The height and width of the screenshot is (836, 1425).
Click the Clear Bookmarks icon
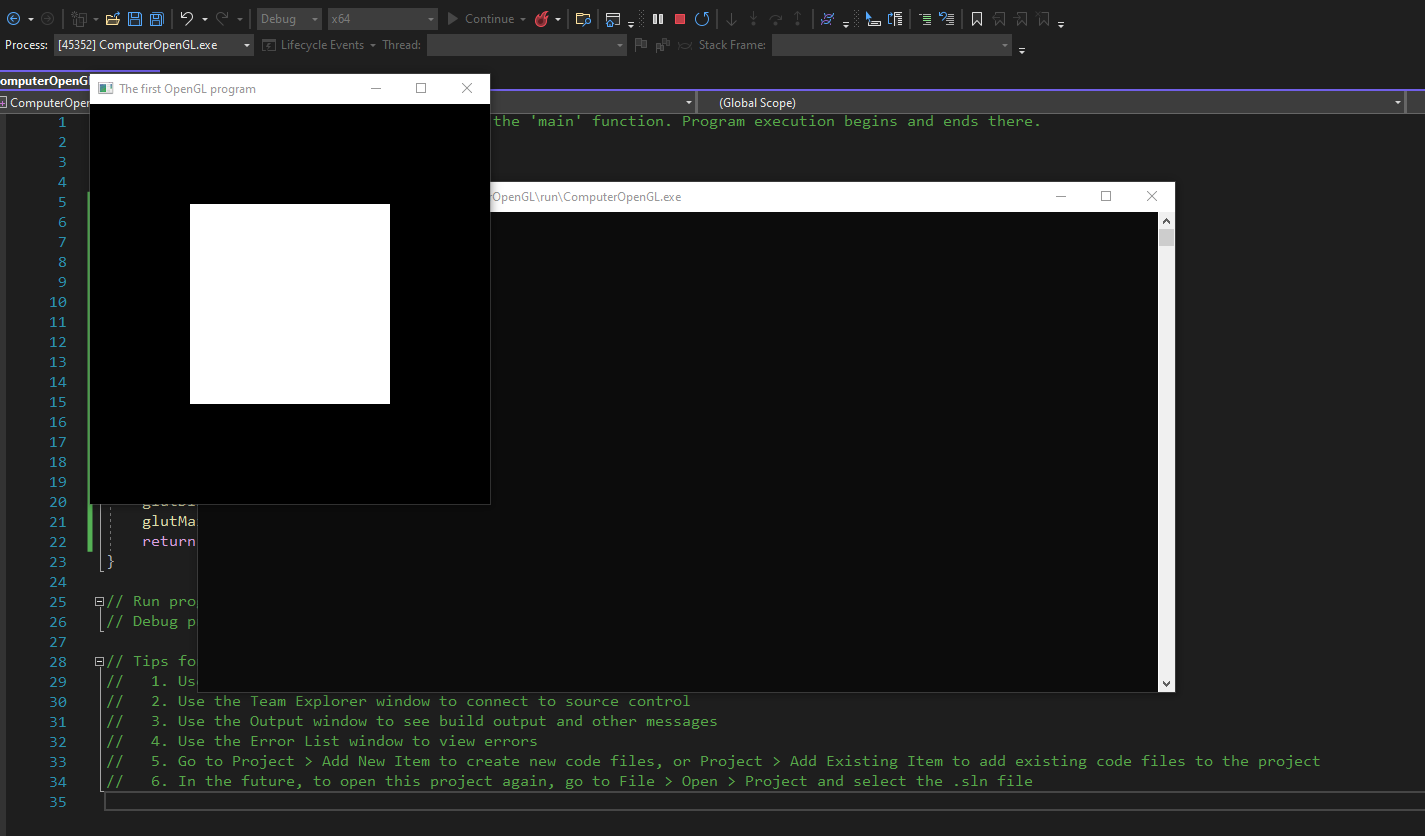(x=1043, y=19)
